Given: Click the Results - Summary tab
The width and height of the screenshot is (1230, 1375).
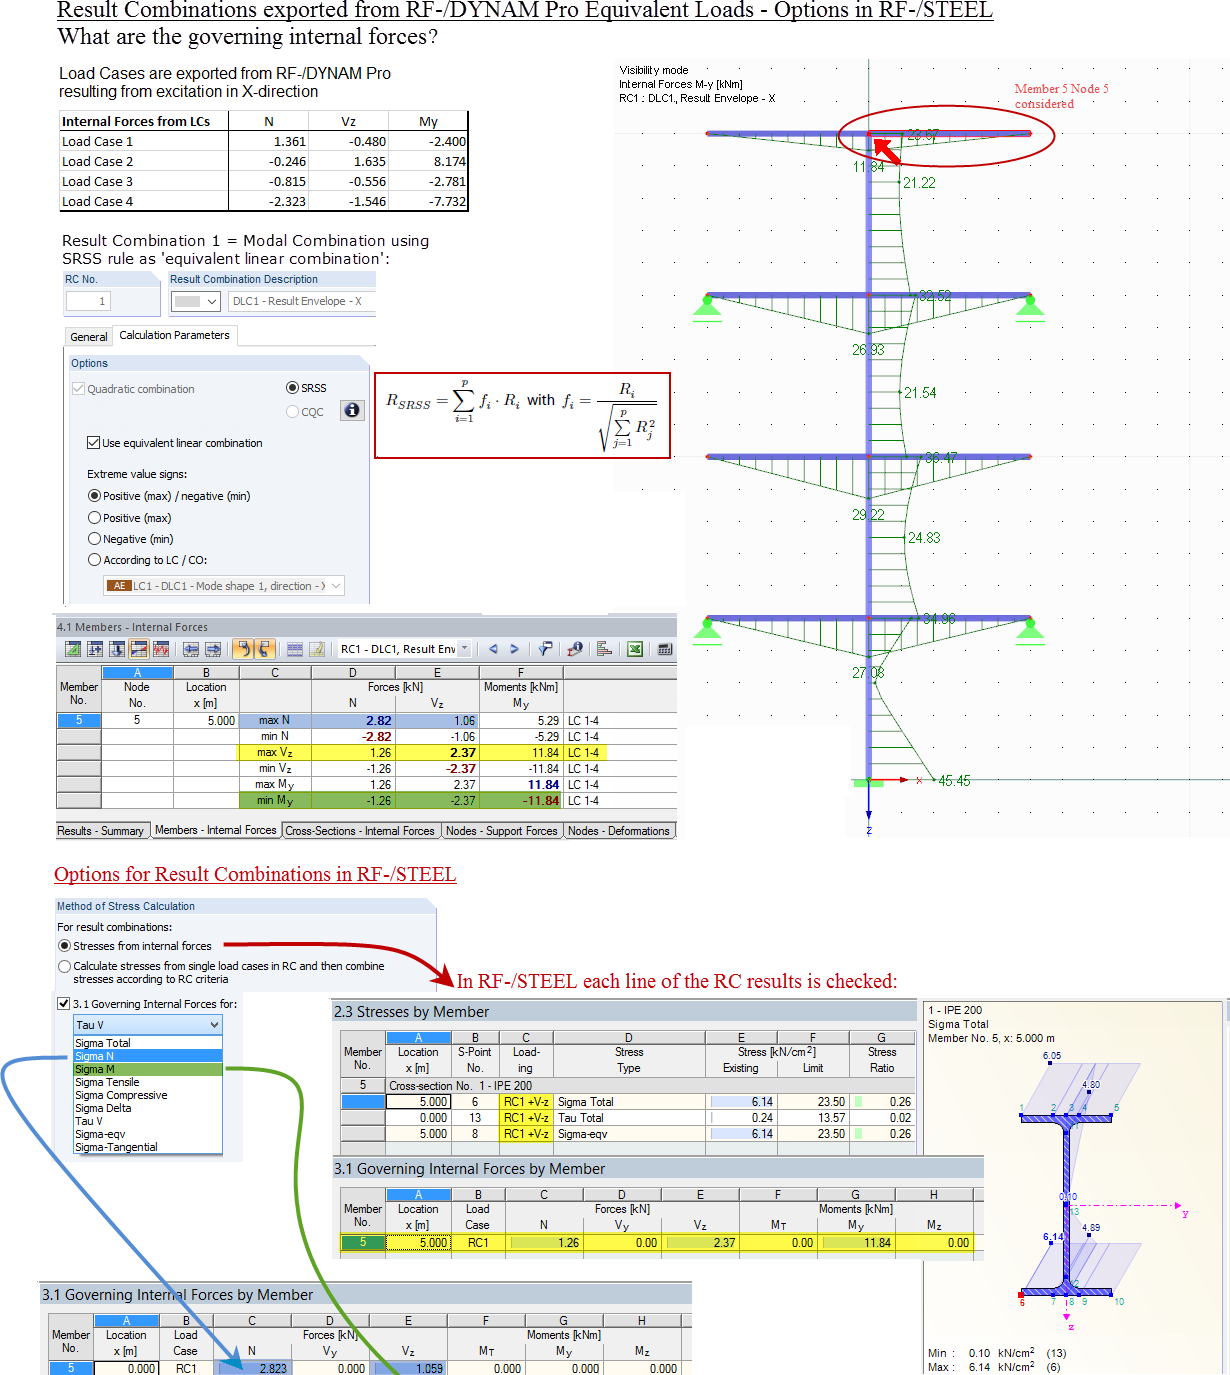Looking at the screenshot, I should pos(102,830).
